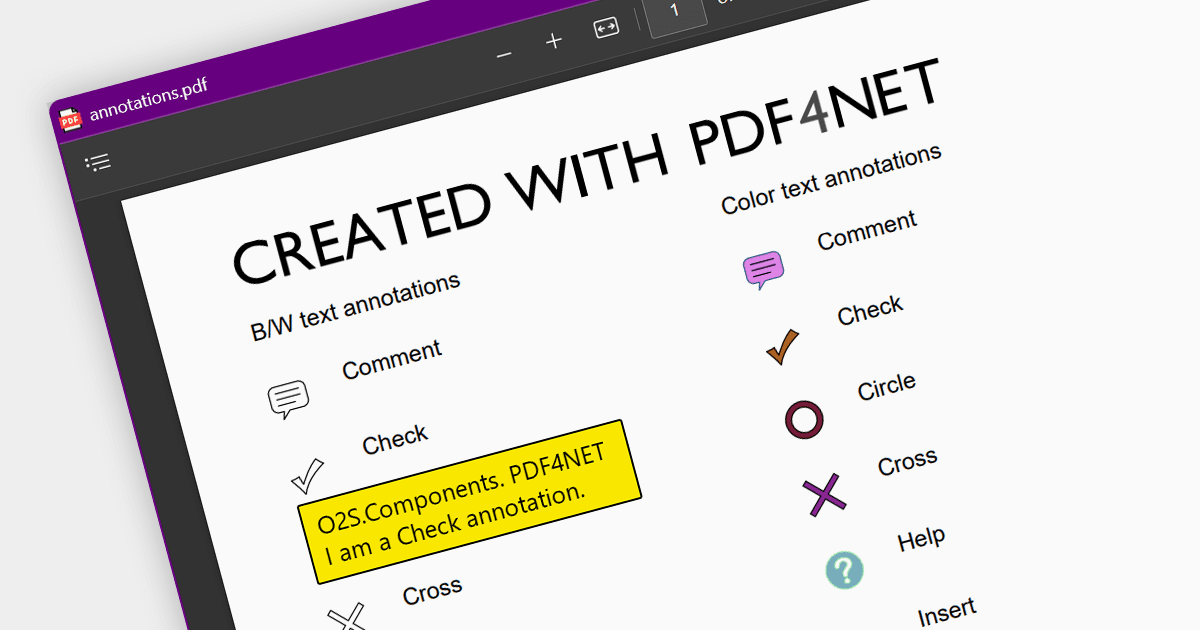Click the 'Cross' label under Color annotations
1200x630 pixels.
click(x=907, y=462)
